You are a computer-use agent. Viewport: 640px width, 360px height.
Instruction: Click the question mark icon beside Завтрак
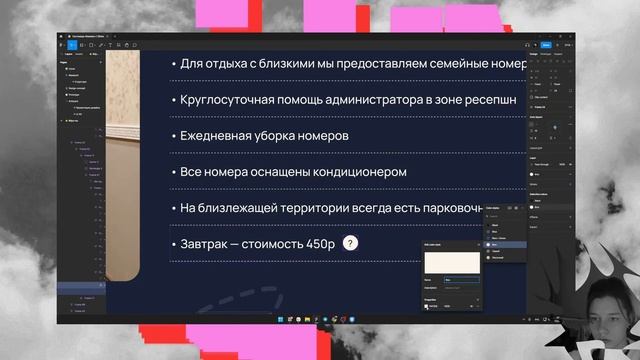pos(350,243)
